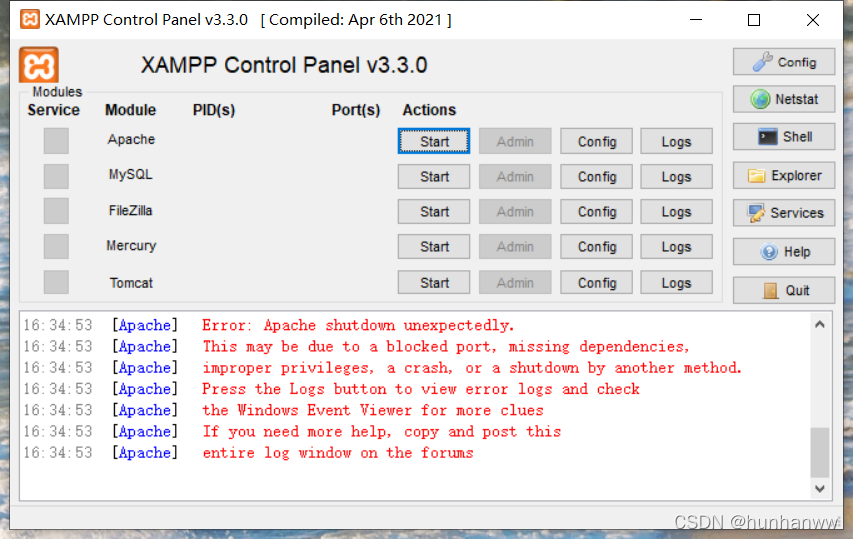The height and width of the screenshot is (539, 853).
Task: Click the 'improper privileges' log line
Action: tap(472, 368)
